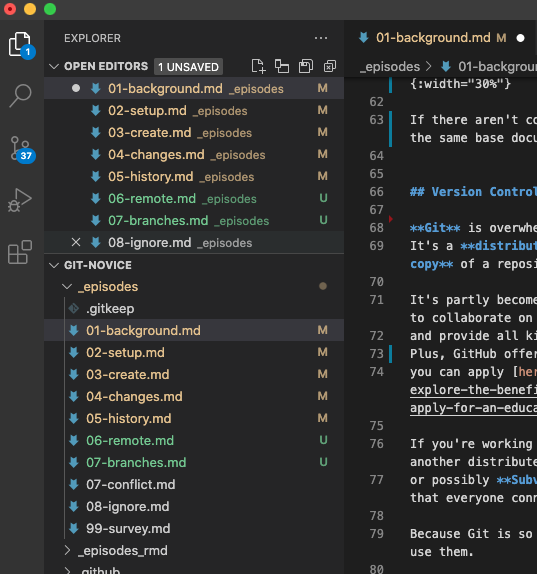
Task: Collapse the GIT-NOVICE folder section
Action: (x=54, y=265)
